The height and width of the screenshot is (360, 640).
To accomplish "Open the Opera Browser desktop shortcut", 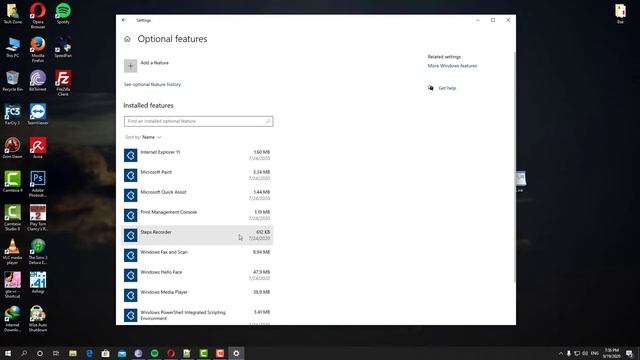I will [38, 15].
